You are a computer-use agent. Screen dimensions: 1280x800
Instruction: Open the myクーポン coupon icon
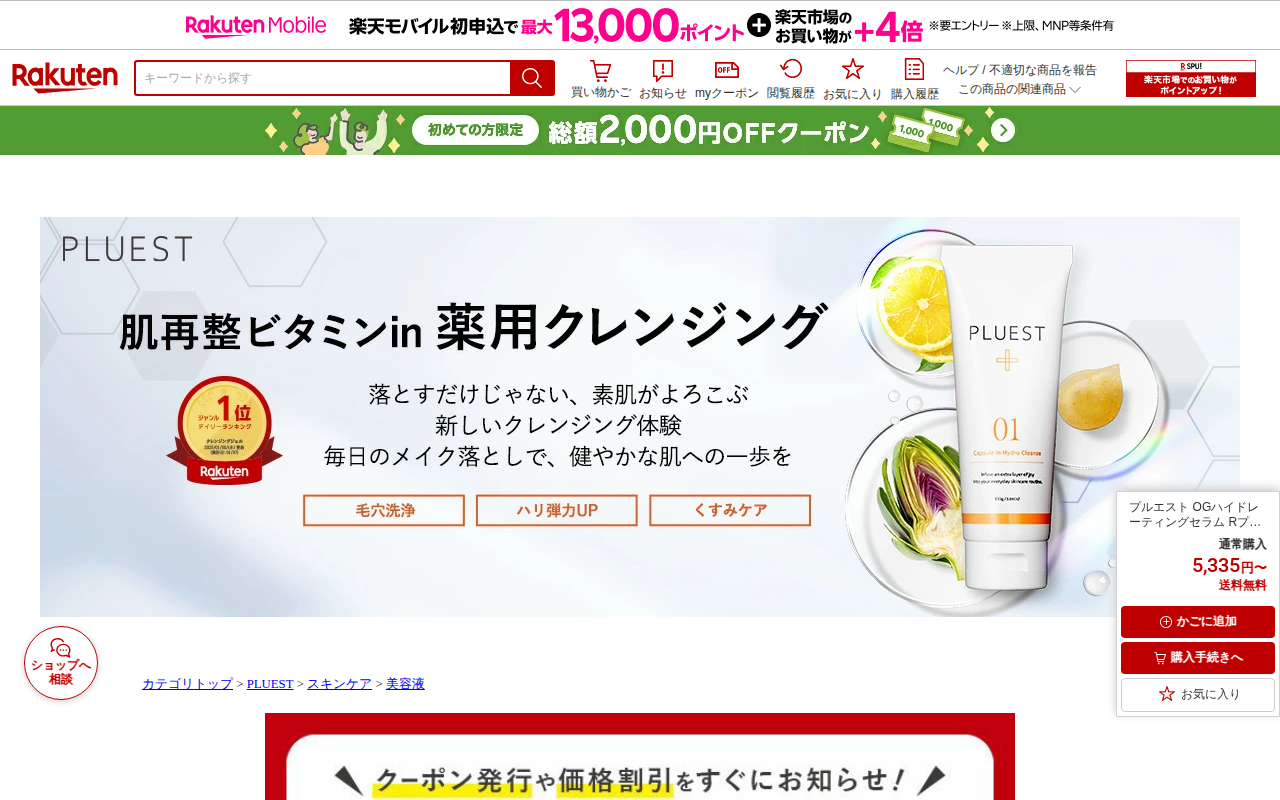pyautogui.click(x=727, y=79)
